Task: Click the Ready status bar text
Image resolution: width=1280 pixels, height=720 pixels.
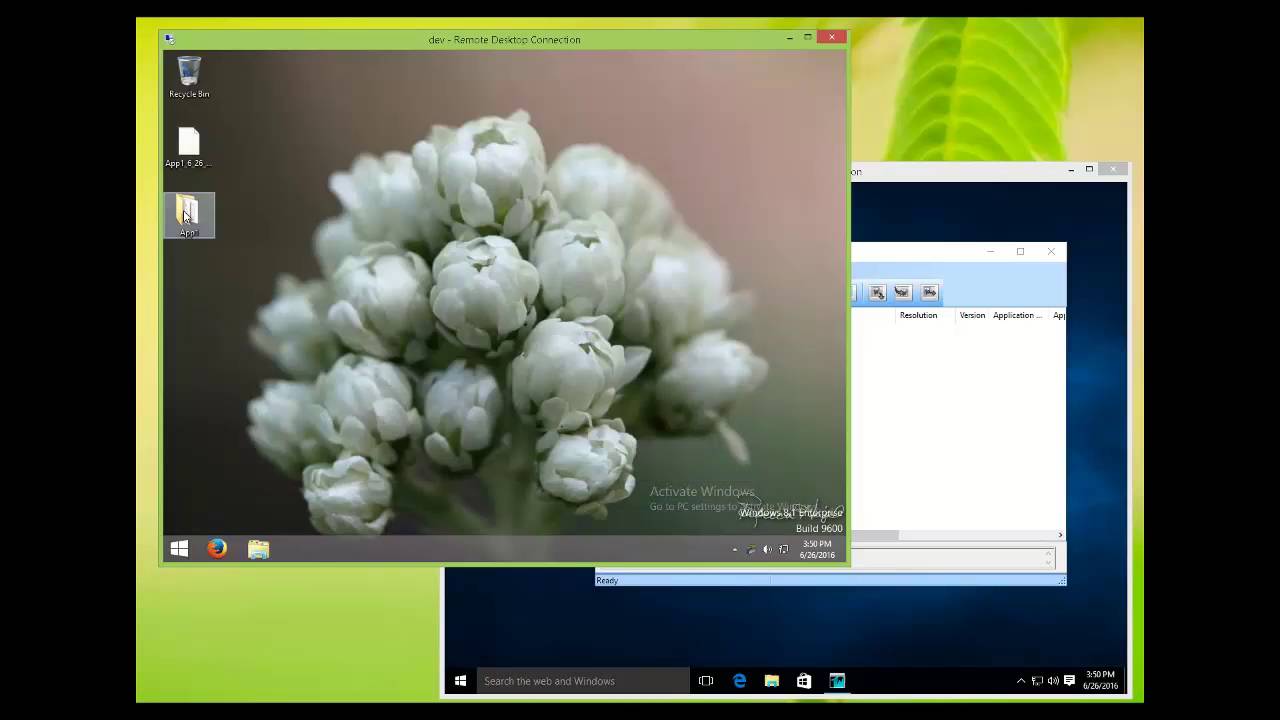Action: 607,580
